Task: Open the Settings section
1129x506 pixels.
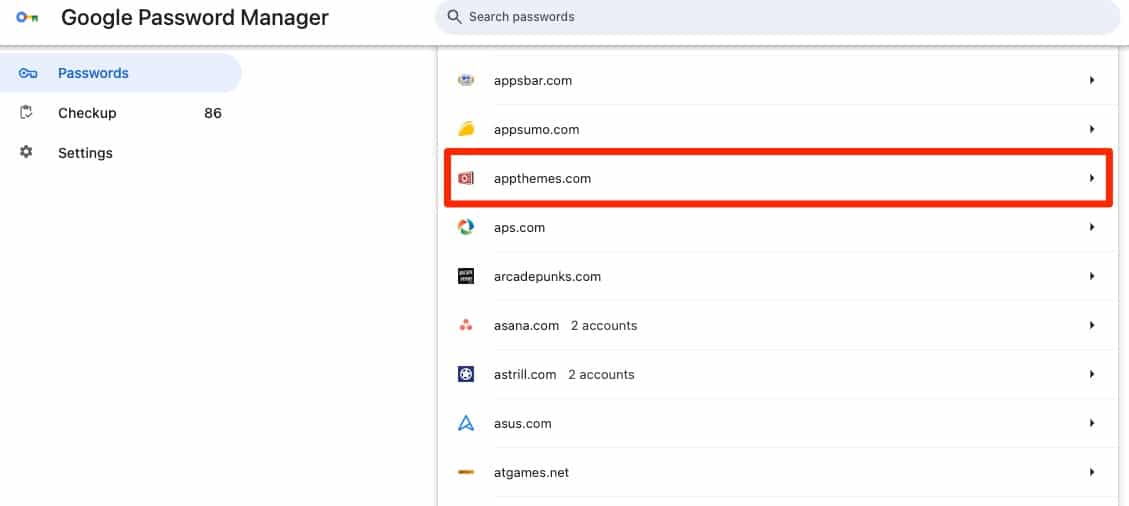Action: pyautogui.click(x=120, y=153)
